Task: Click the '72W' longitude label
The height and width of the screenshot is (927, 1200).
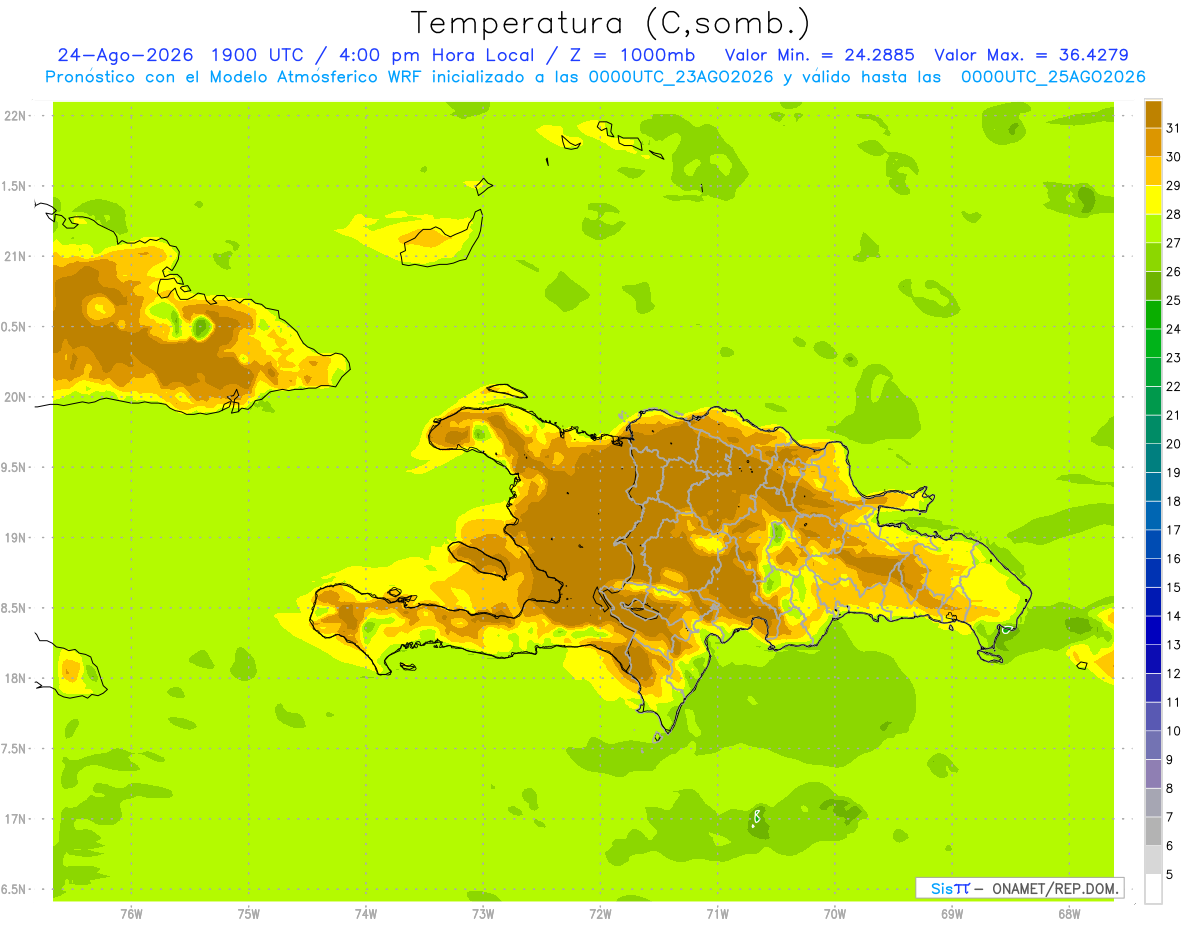Action: pyautogui.click(x=601, y=913)
